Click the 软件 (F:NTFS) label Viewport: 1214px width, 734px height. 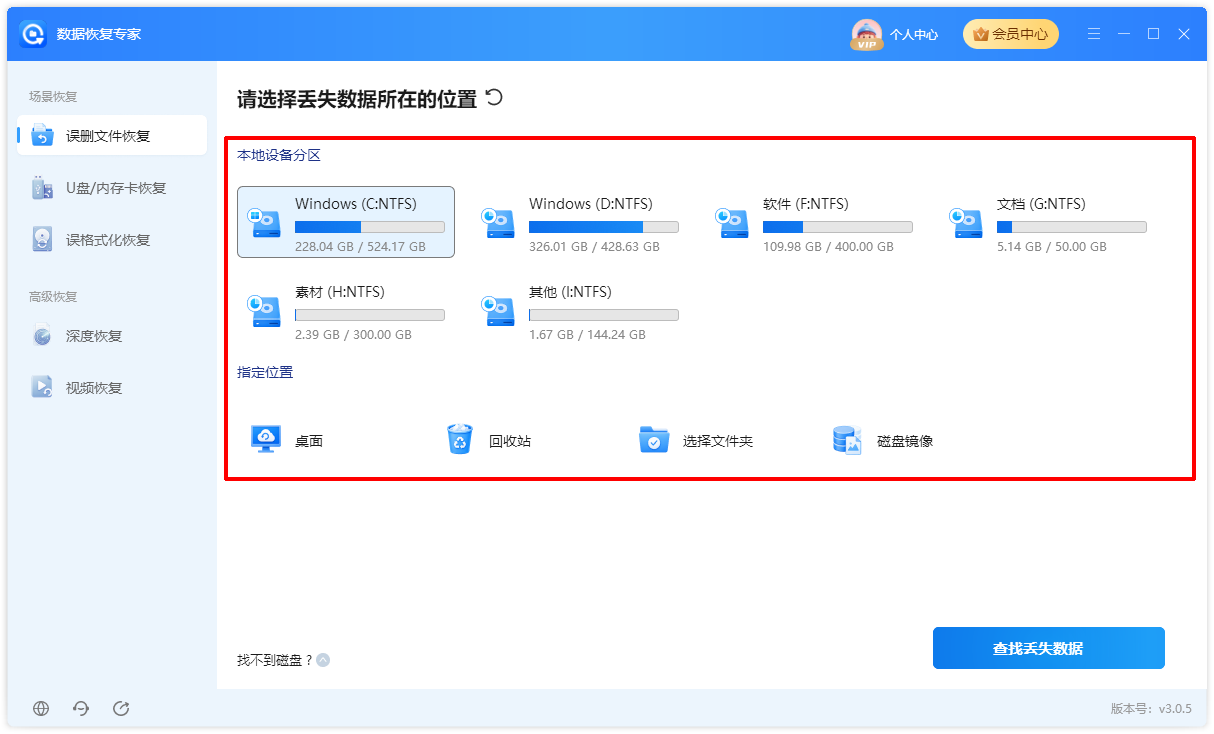tap(805, 204)
